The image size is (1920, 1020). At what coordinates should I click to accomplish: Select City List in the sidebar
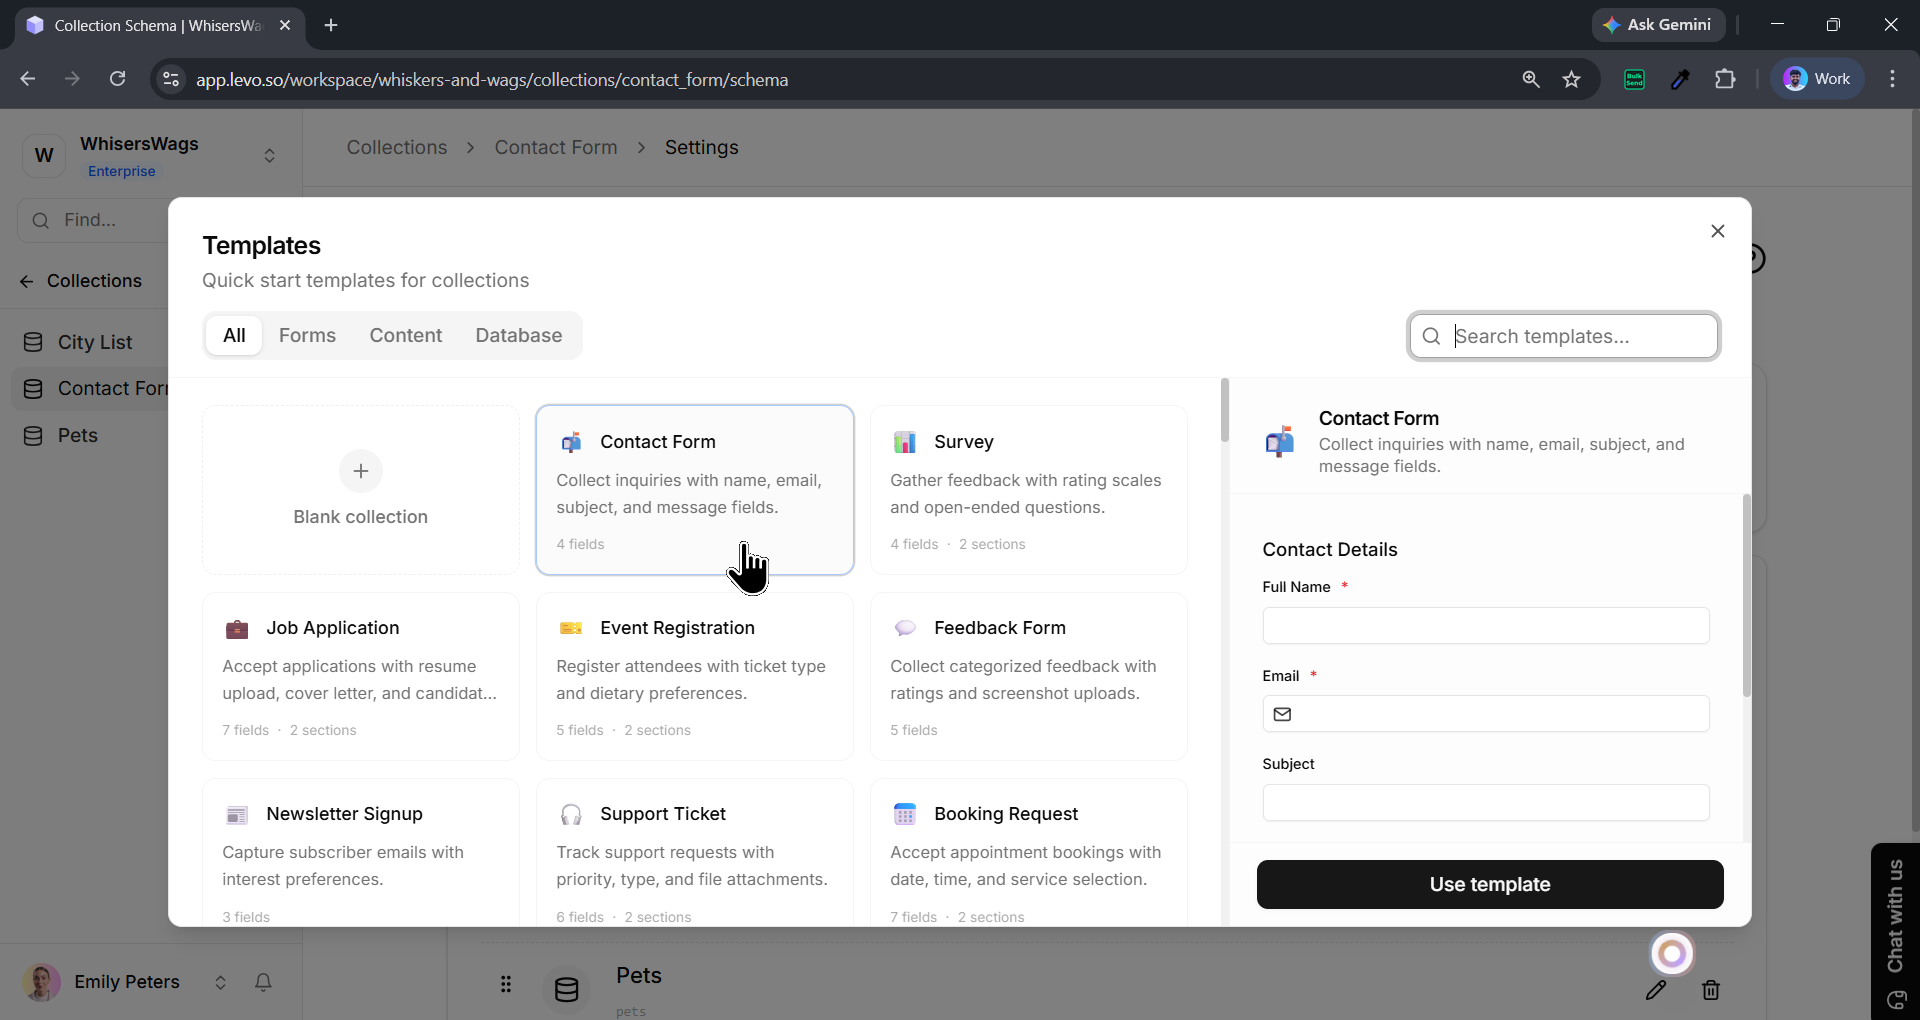94,342
